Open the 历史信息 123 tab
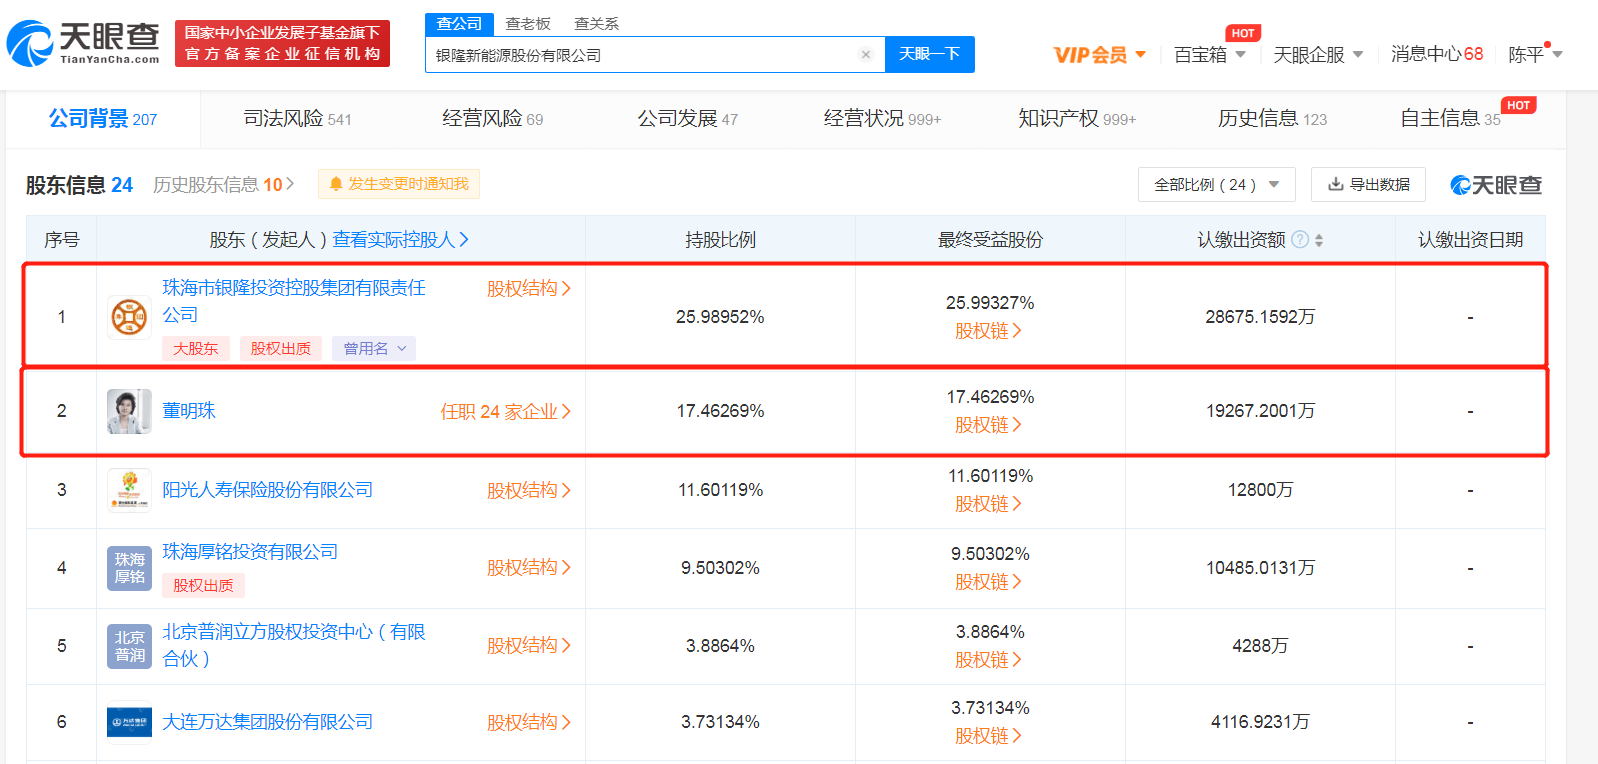This screenshot has width=1598, height=764. coord(1272,119)
